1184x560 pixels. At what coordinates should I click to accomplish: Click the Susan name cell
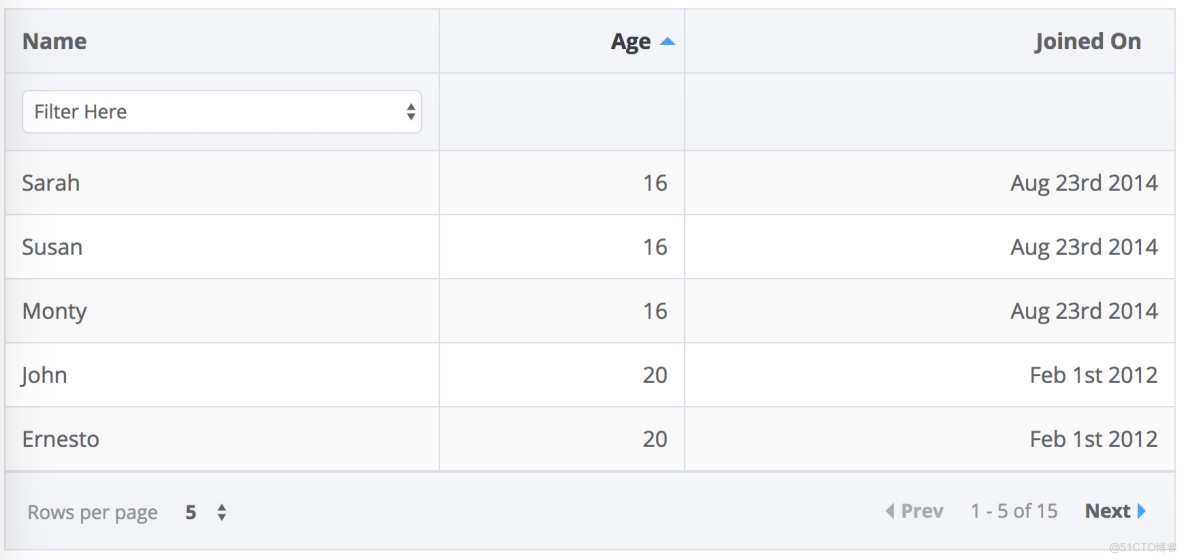(x=52, y=247)
